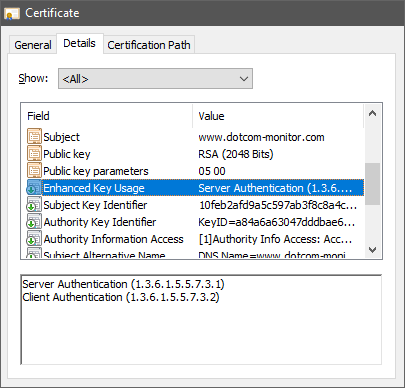Click Server Authentication (1.3.6.1.5.5.7.3.1) detail line

[x=123, y=284]
